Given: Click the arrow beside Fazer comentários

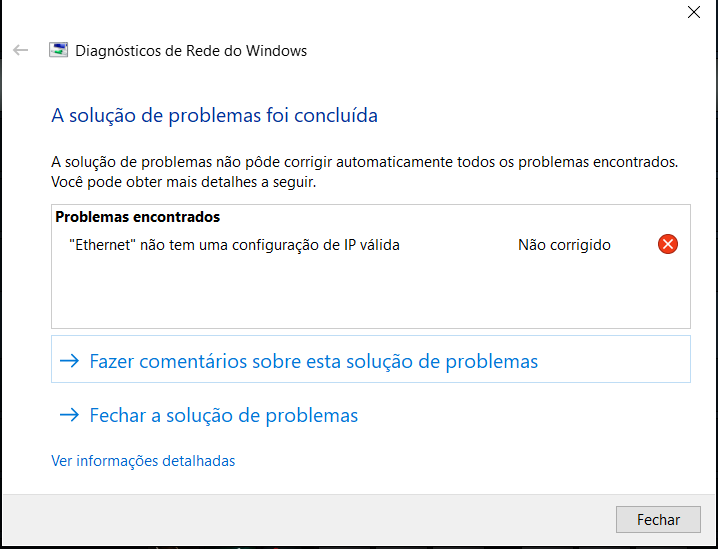Looking at the screenshot, I should [x=70, y=361].
